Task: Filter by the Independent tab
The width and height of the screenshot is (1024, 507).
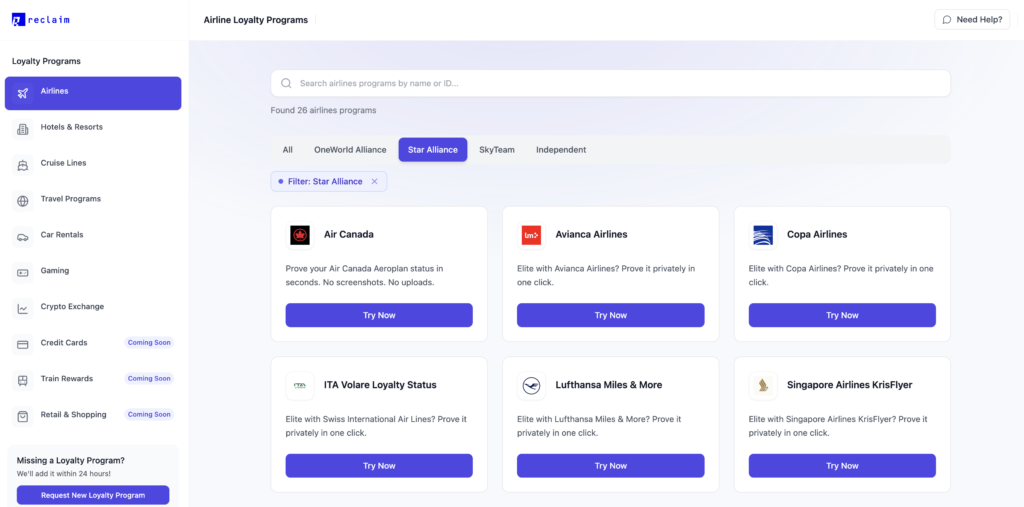Action: (x=561, y=150)
